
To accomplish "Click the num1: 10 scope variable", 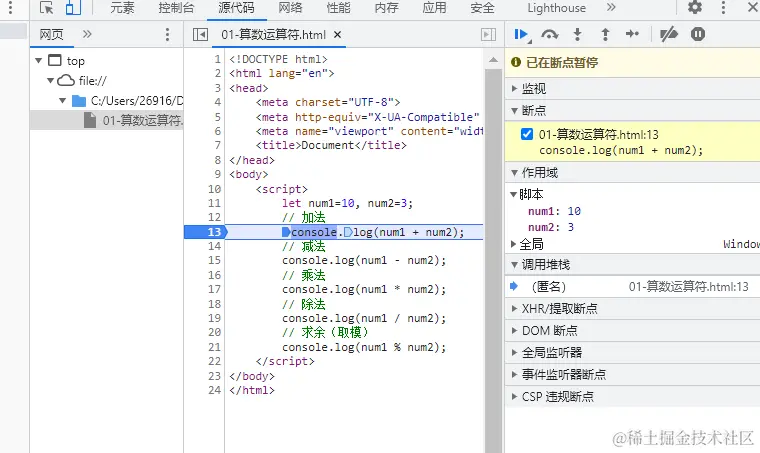I will click(x=554, y=211).
